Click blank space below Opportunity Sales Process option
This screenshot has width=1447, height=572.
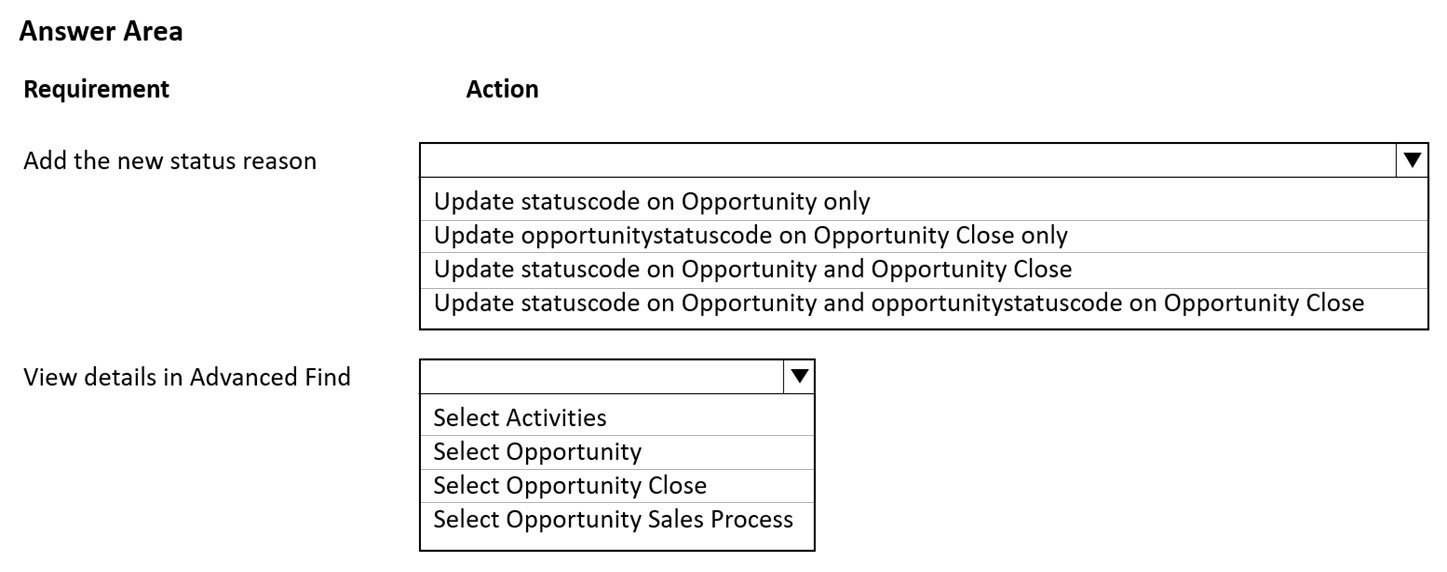tap(617, 543)
